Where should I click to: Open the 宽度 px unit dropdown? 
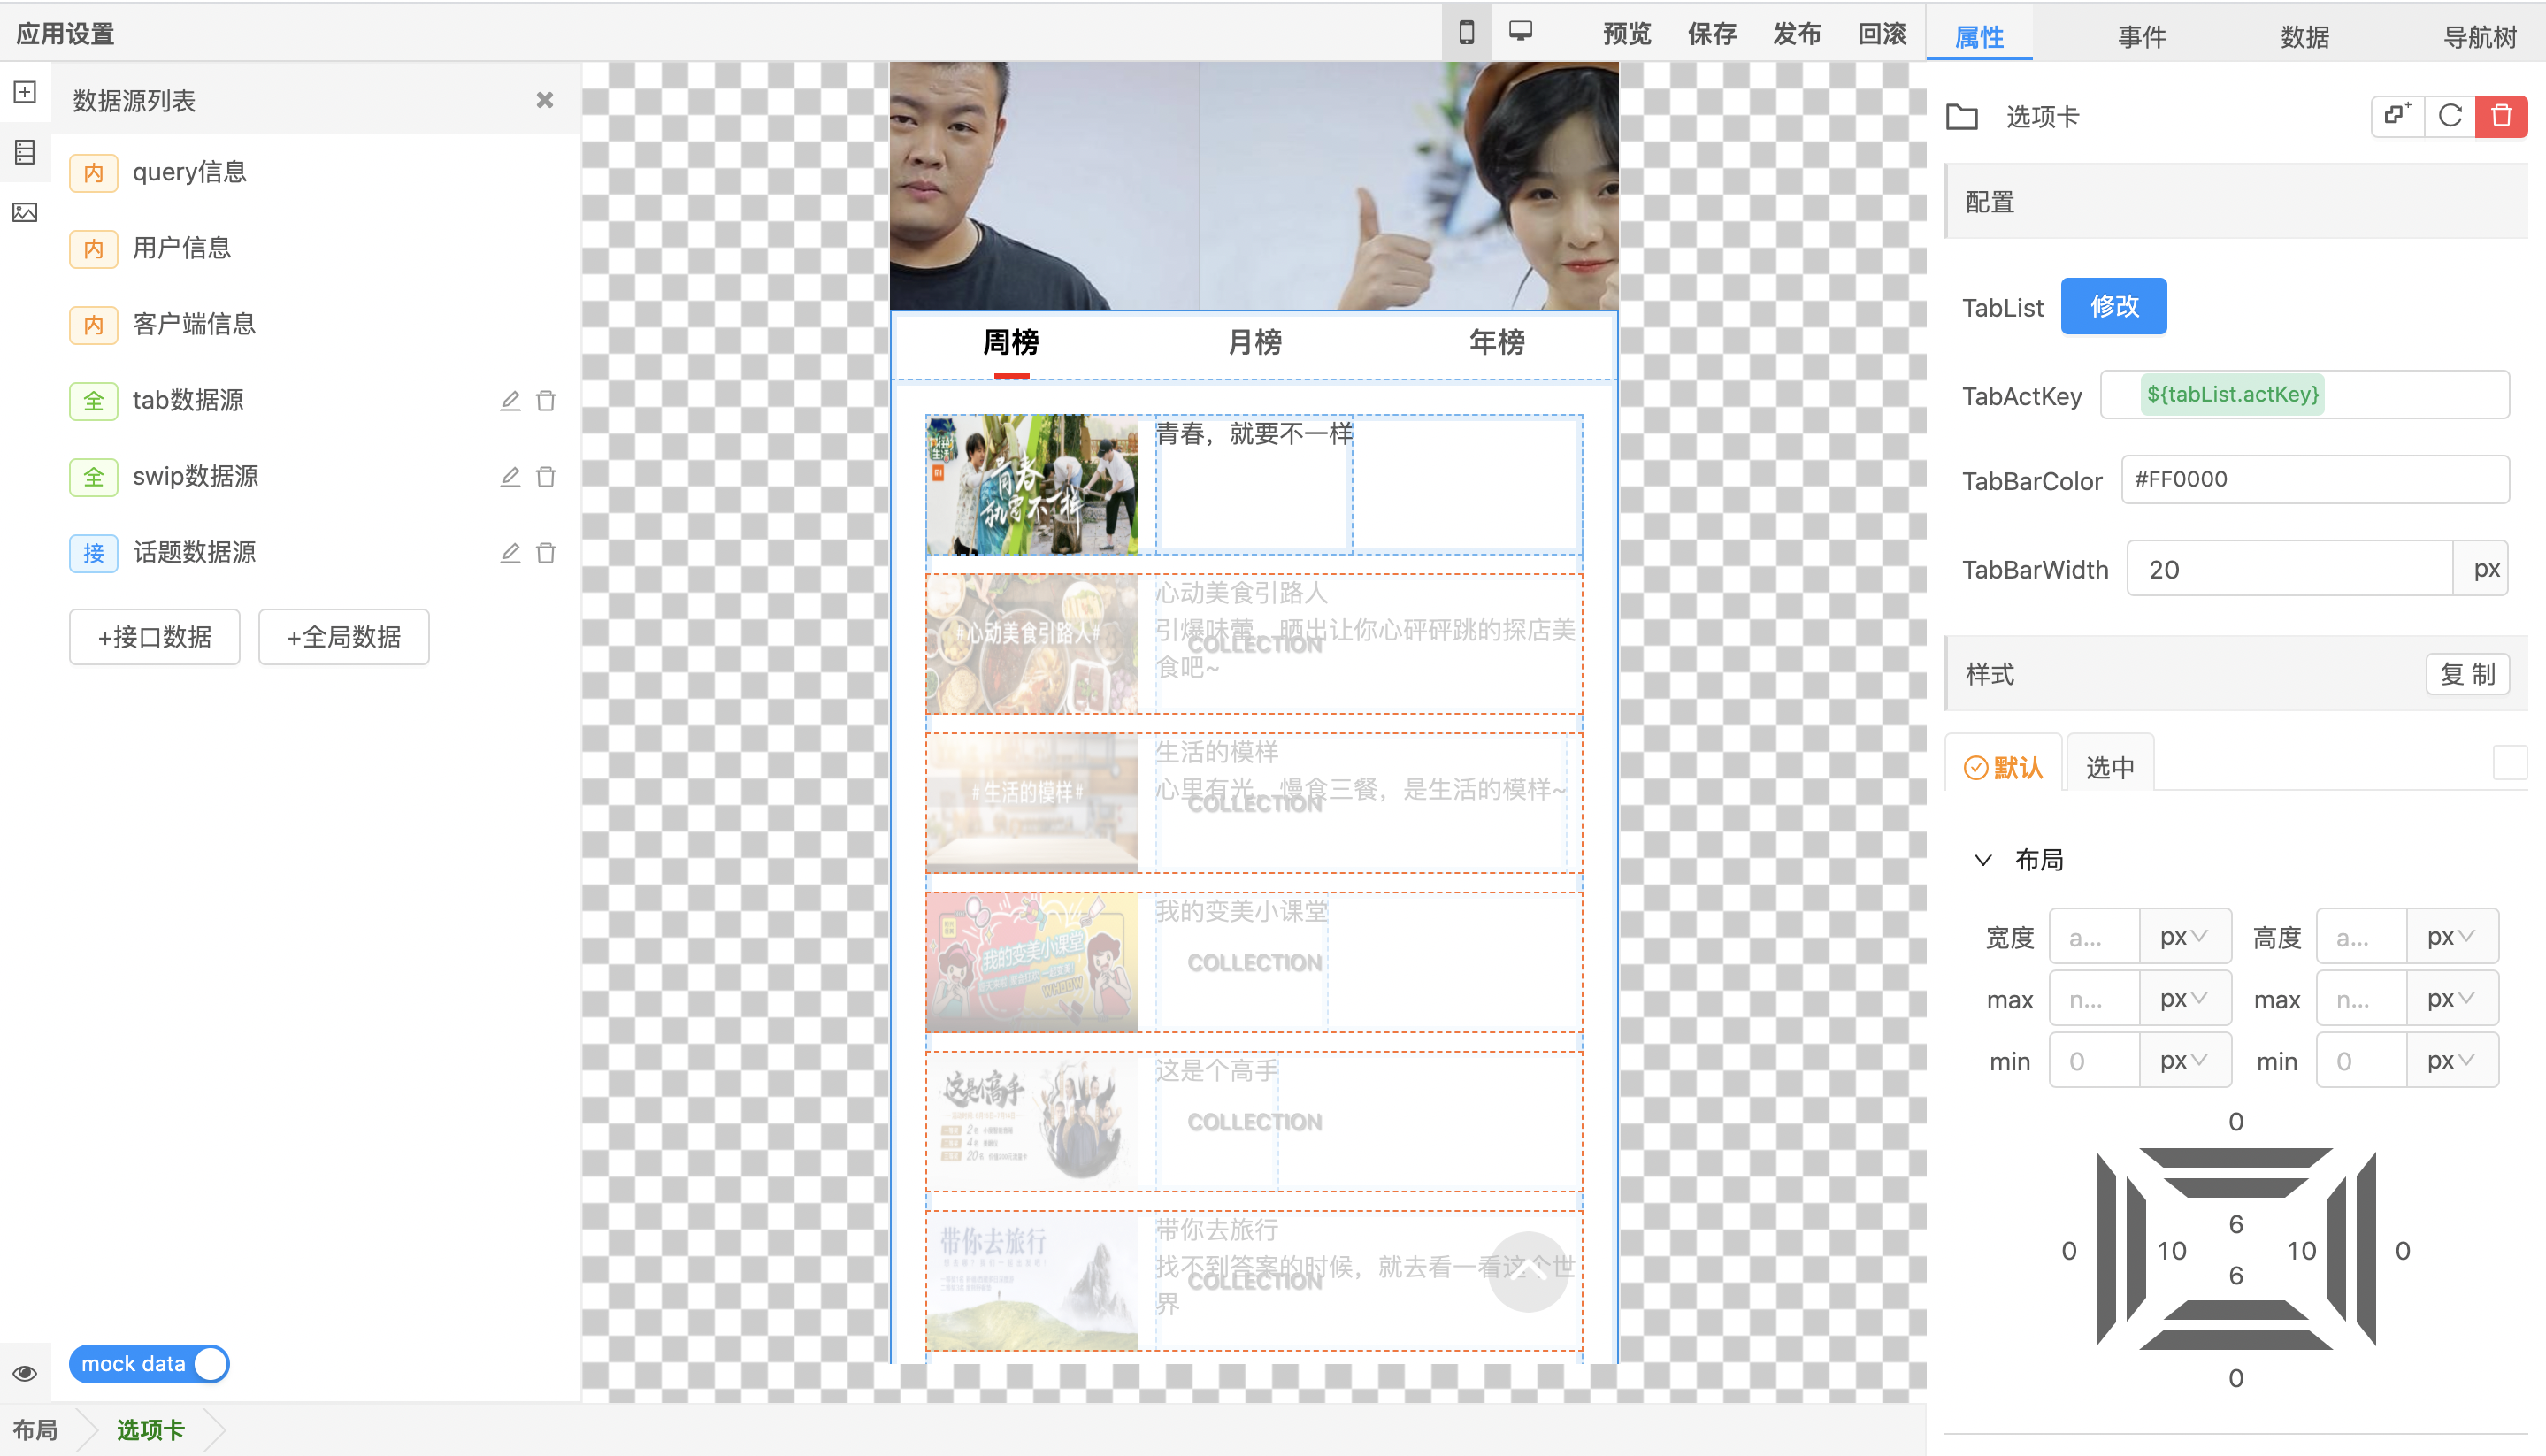click(2184, 937)
